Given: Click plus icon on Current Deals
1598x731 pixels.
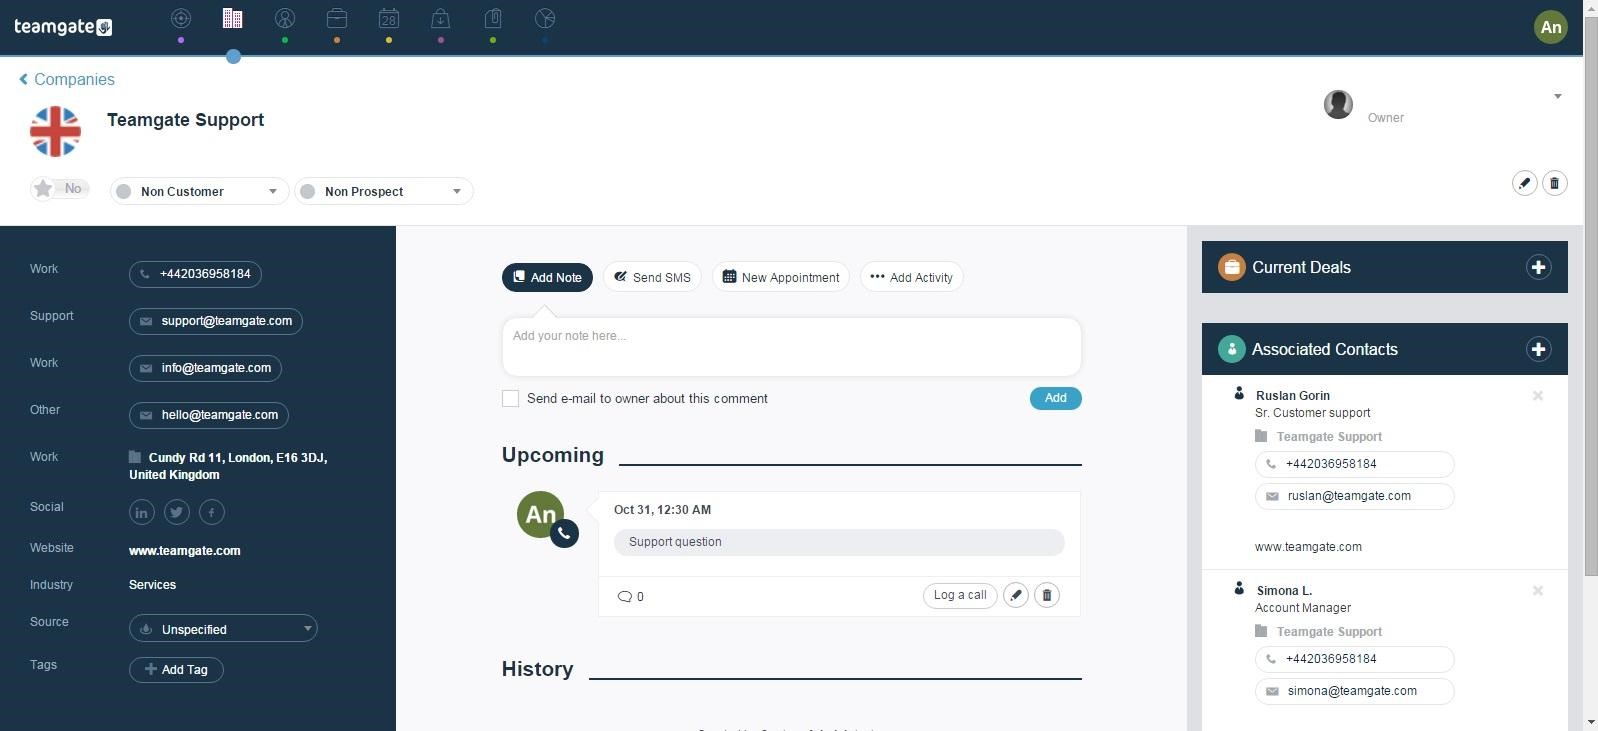Looking at the screenshot, I should 1538,267.
